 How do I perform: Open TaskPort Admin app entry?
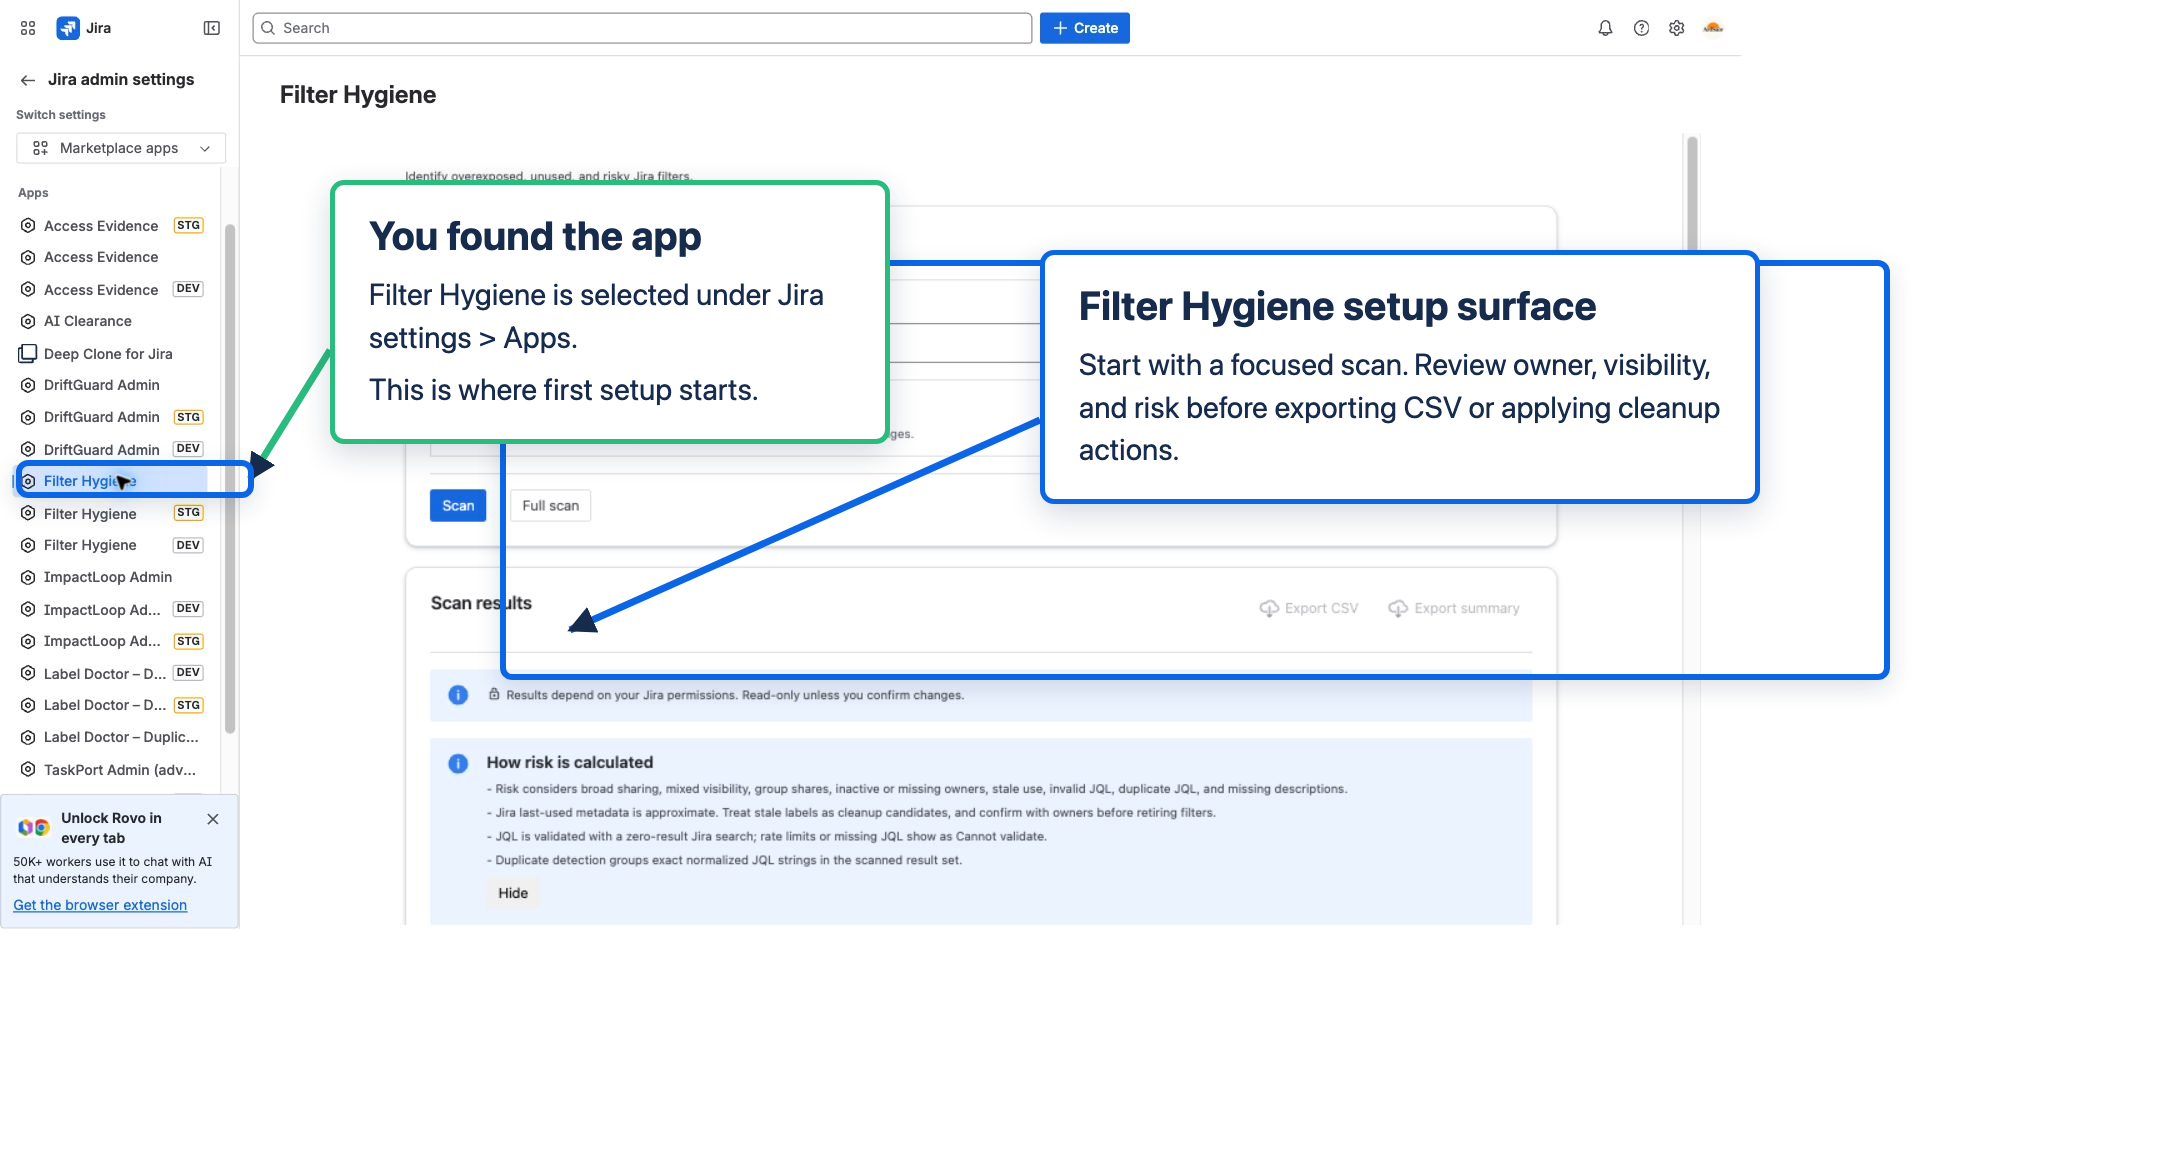coord(112,770)
